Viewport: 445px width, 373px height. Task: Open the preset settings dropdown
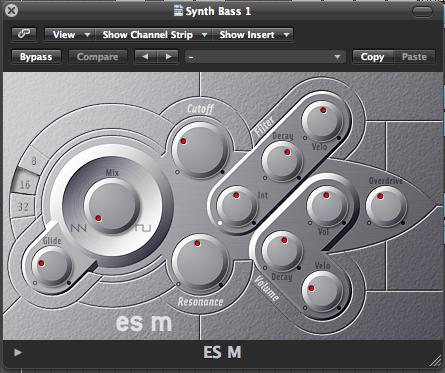265,57
